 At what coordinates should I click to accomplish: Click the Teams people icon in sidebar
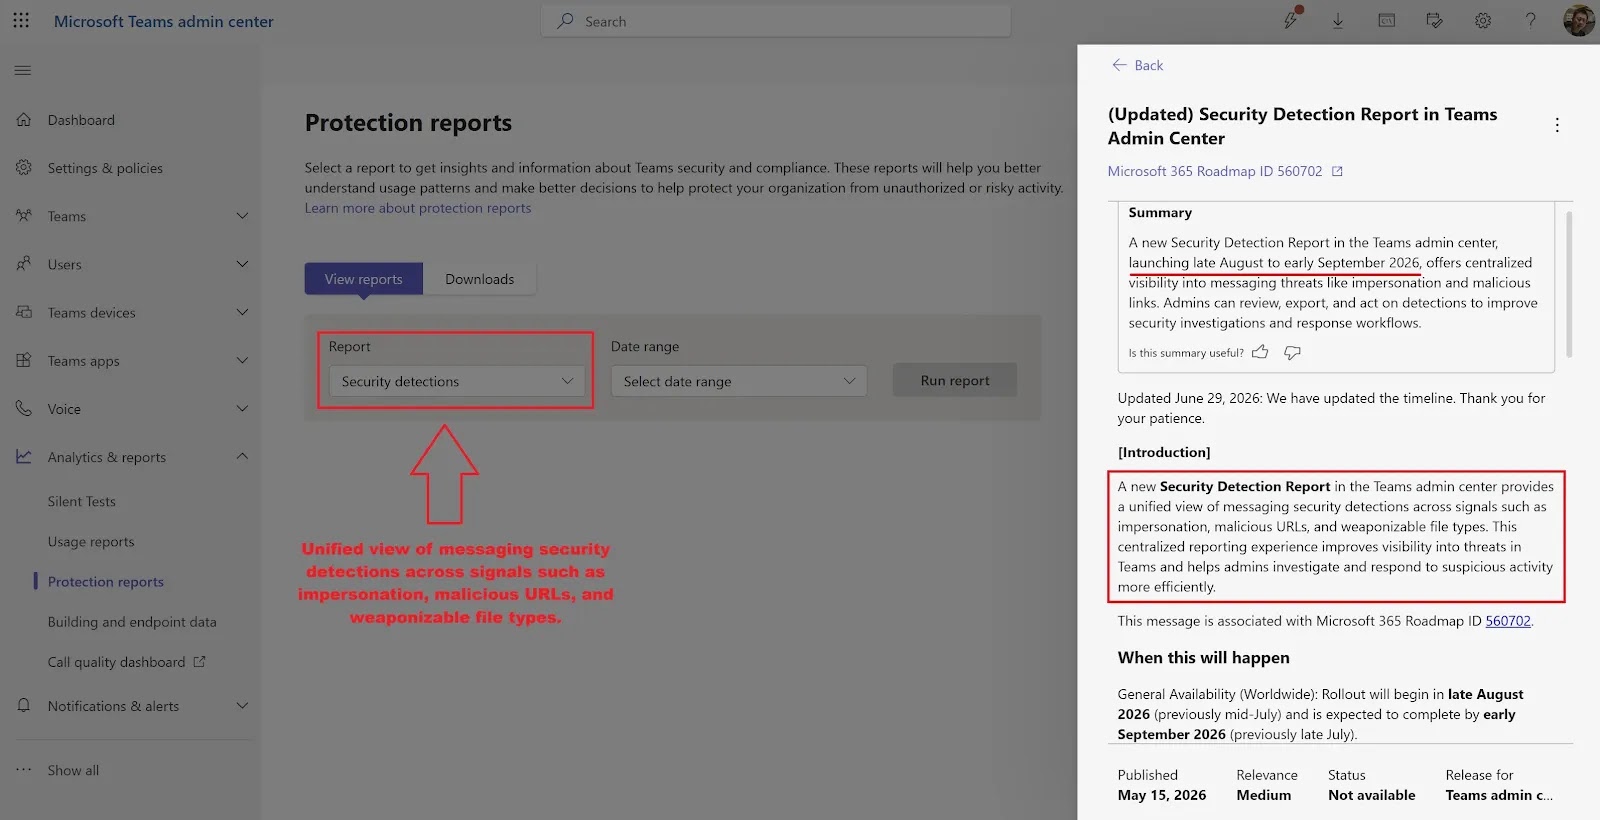[24, 215]
